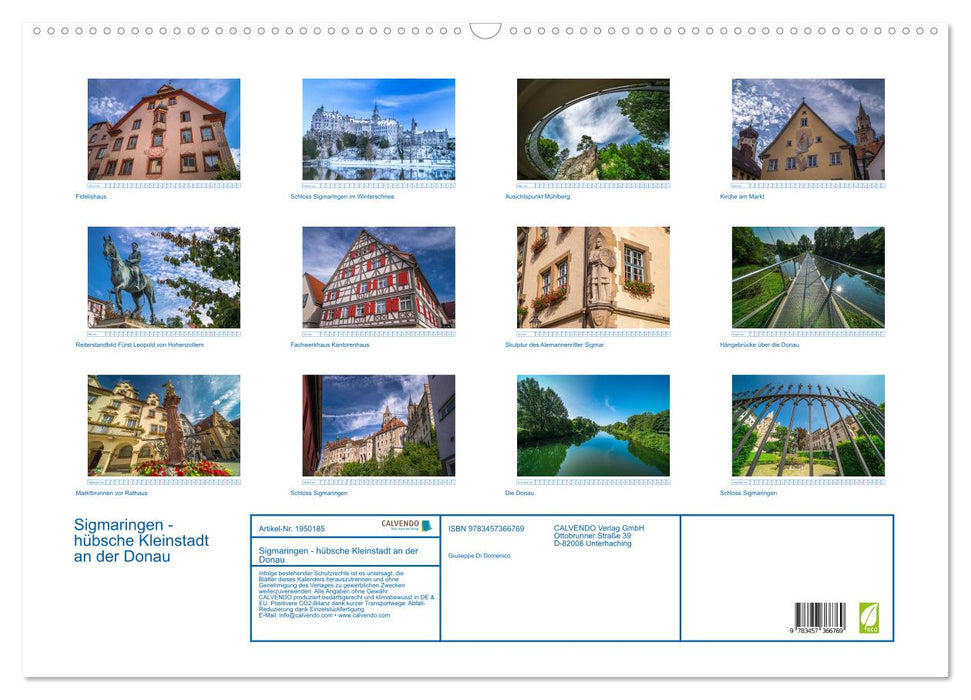The width and height of the screenshot is (971, 700).
Task: Expand the title box Sigmaringen - hübsche Kleinstadt
Action: pos(340,553)
